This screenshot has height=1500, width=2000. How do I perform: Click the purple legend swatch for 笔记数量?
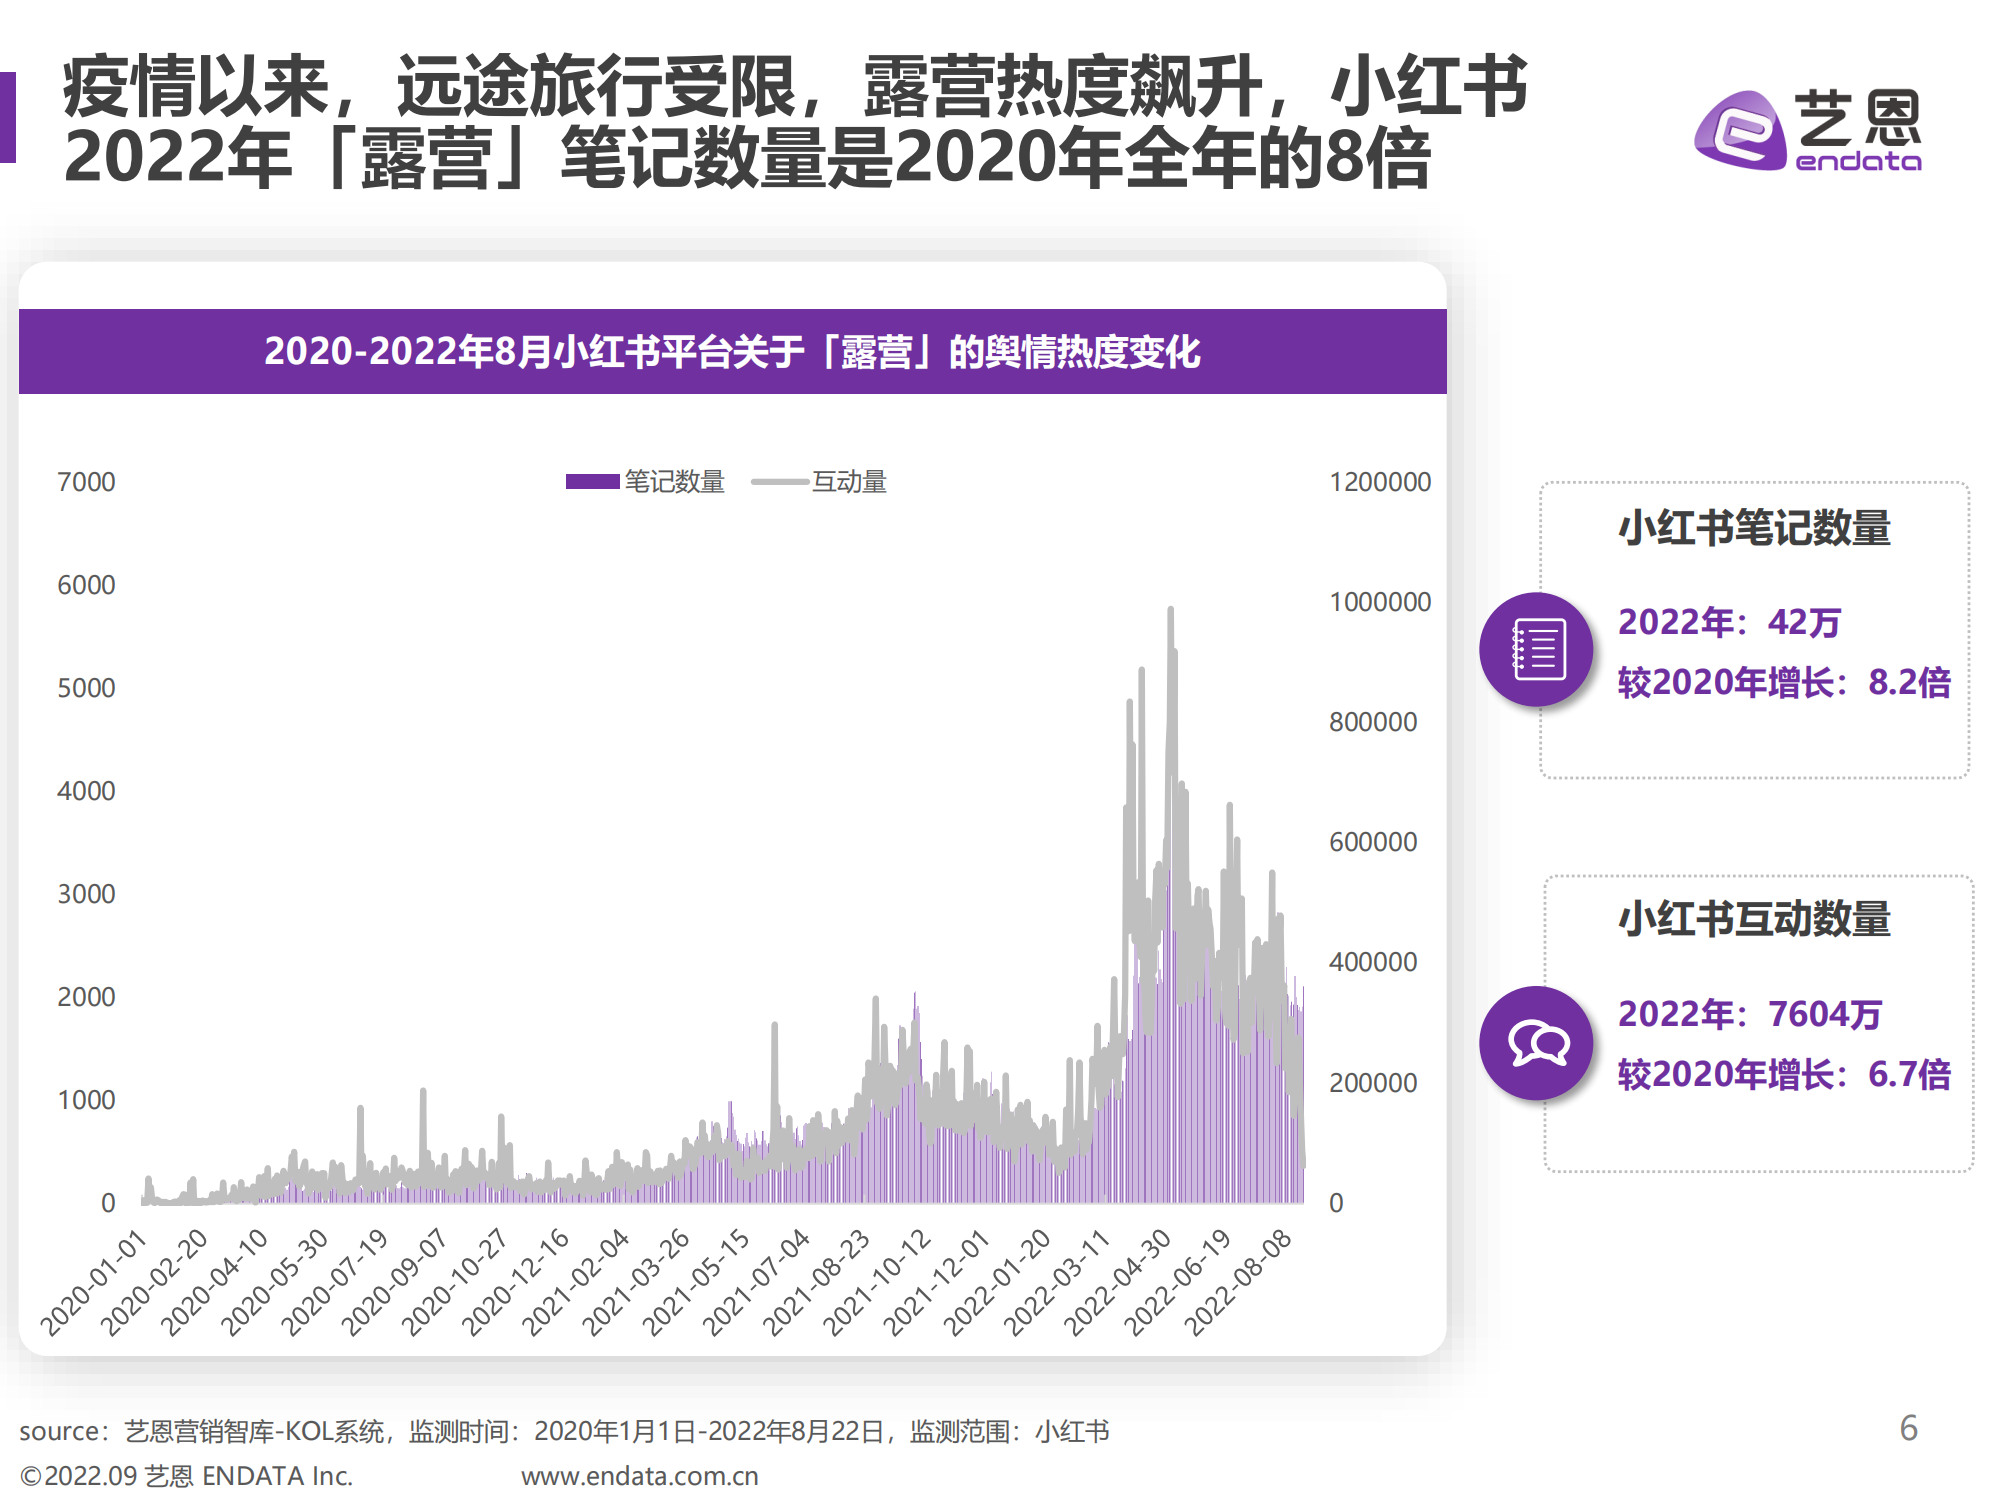point(592,481)
